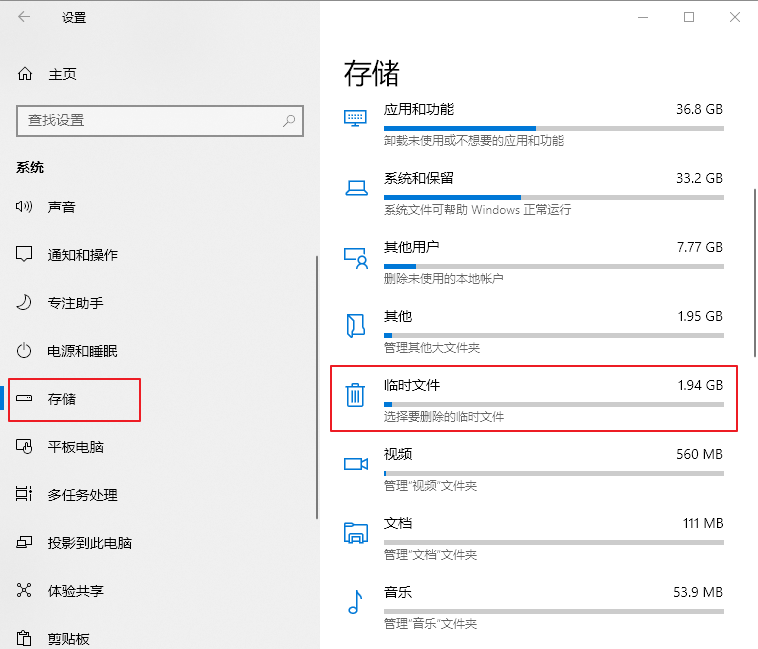Click the 应用和功能 storage usage bar
758x649 pixels.
click(x=554, y=129)
